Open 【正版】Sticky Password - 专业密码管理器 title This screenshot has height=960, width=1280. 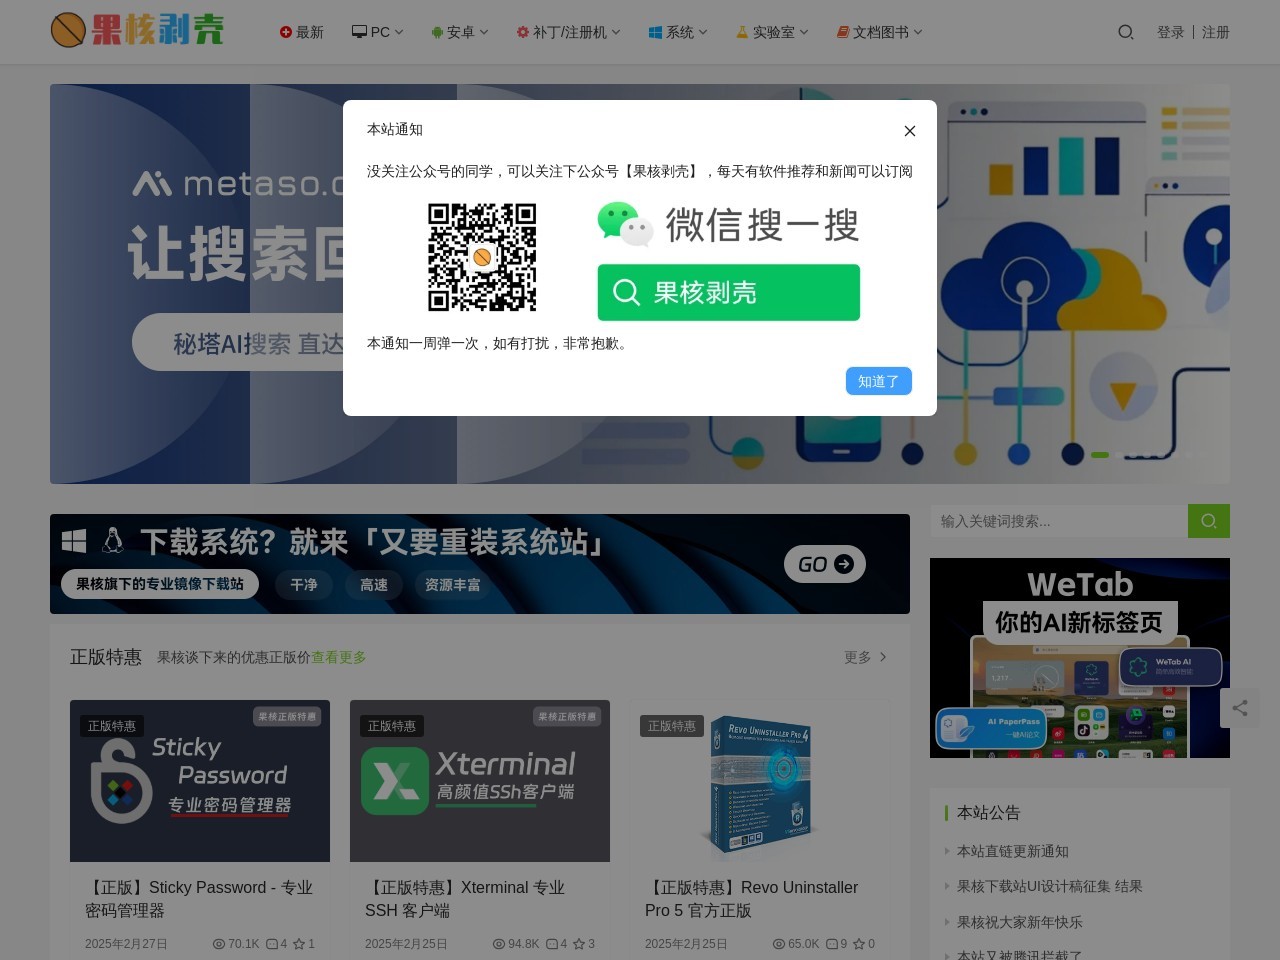pyautogui.click(x=200, y=899)
